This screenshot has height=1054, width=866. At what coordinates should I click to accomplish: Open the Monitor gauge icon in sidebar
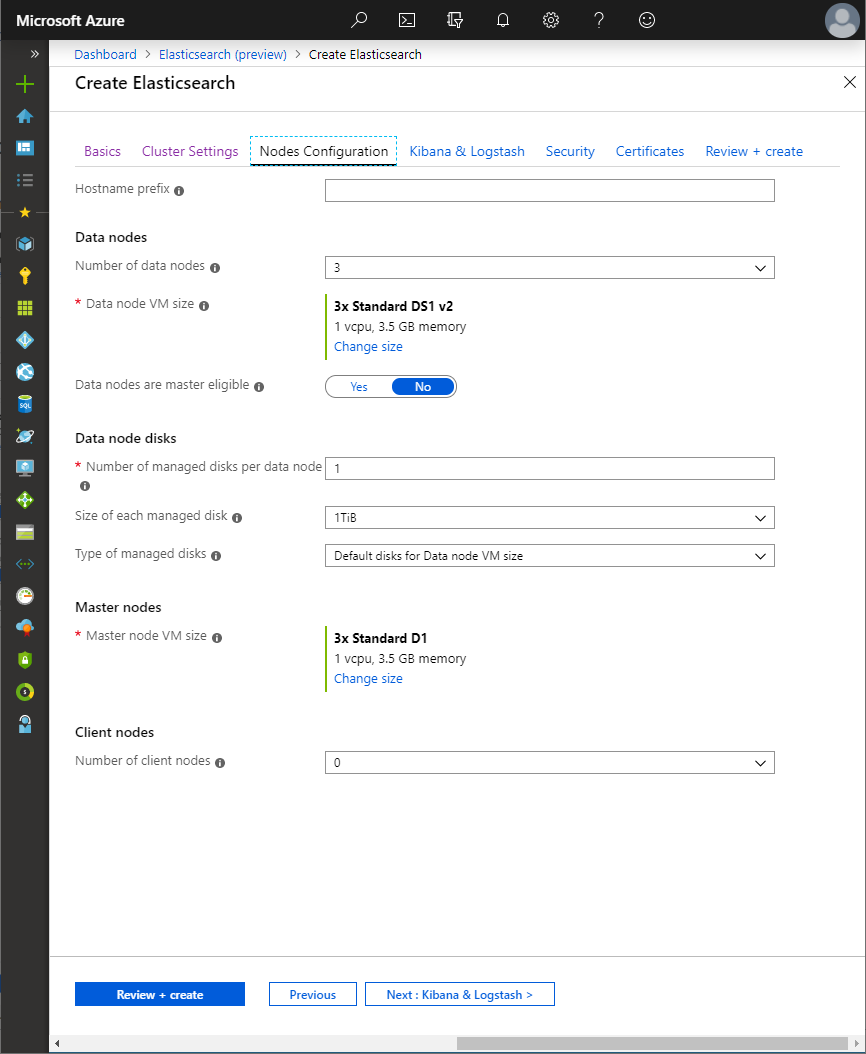click(x=24, y=595)
